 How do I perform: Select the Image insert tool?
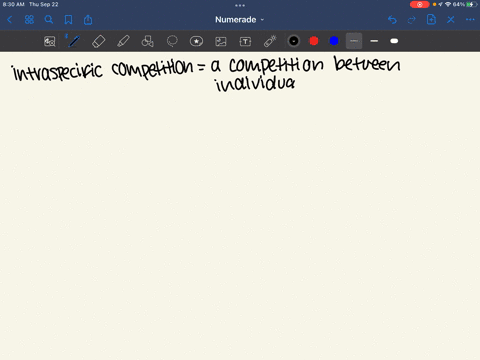[221, 41]
